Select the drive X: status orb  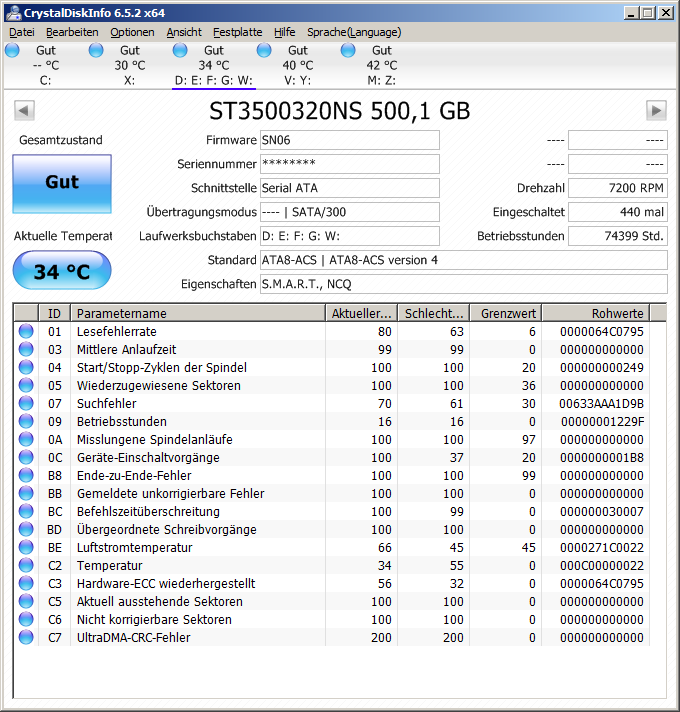pyautogui.click(x=96, y=50)
